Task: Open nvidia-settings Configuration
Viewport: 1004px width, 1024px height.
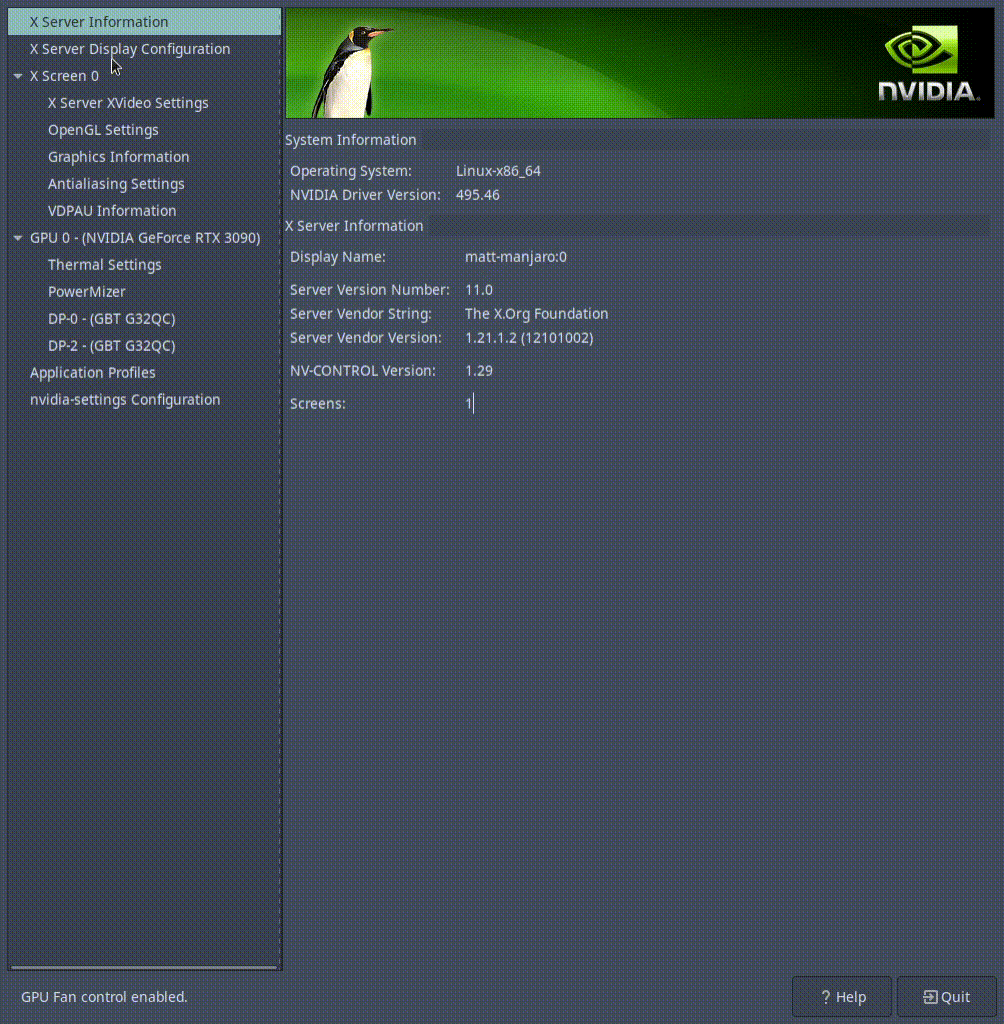Action: coord(125,400)
